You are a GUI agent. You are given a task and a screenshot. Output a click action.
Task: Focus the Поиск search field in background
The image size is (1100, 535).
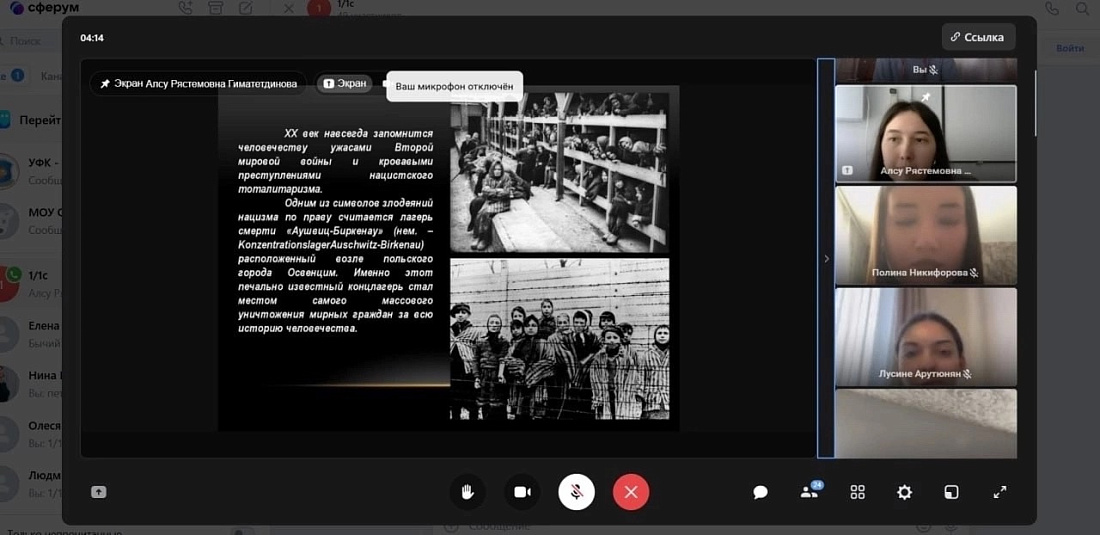coord(31,41)
